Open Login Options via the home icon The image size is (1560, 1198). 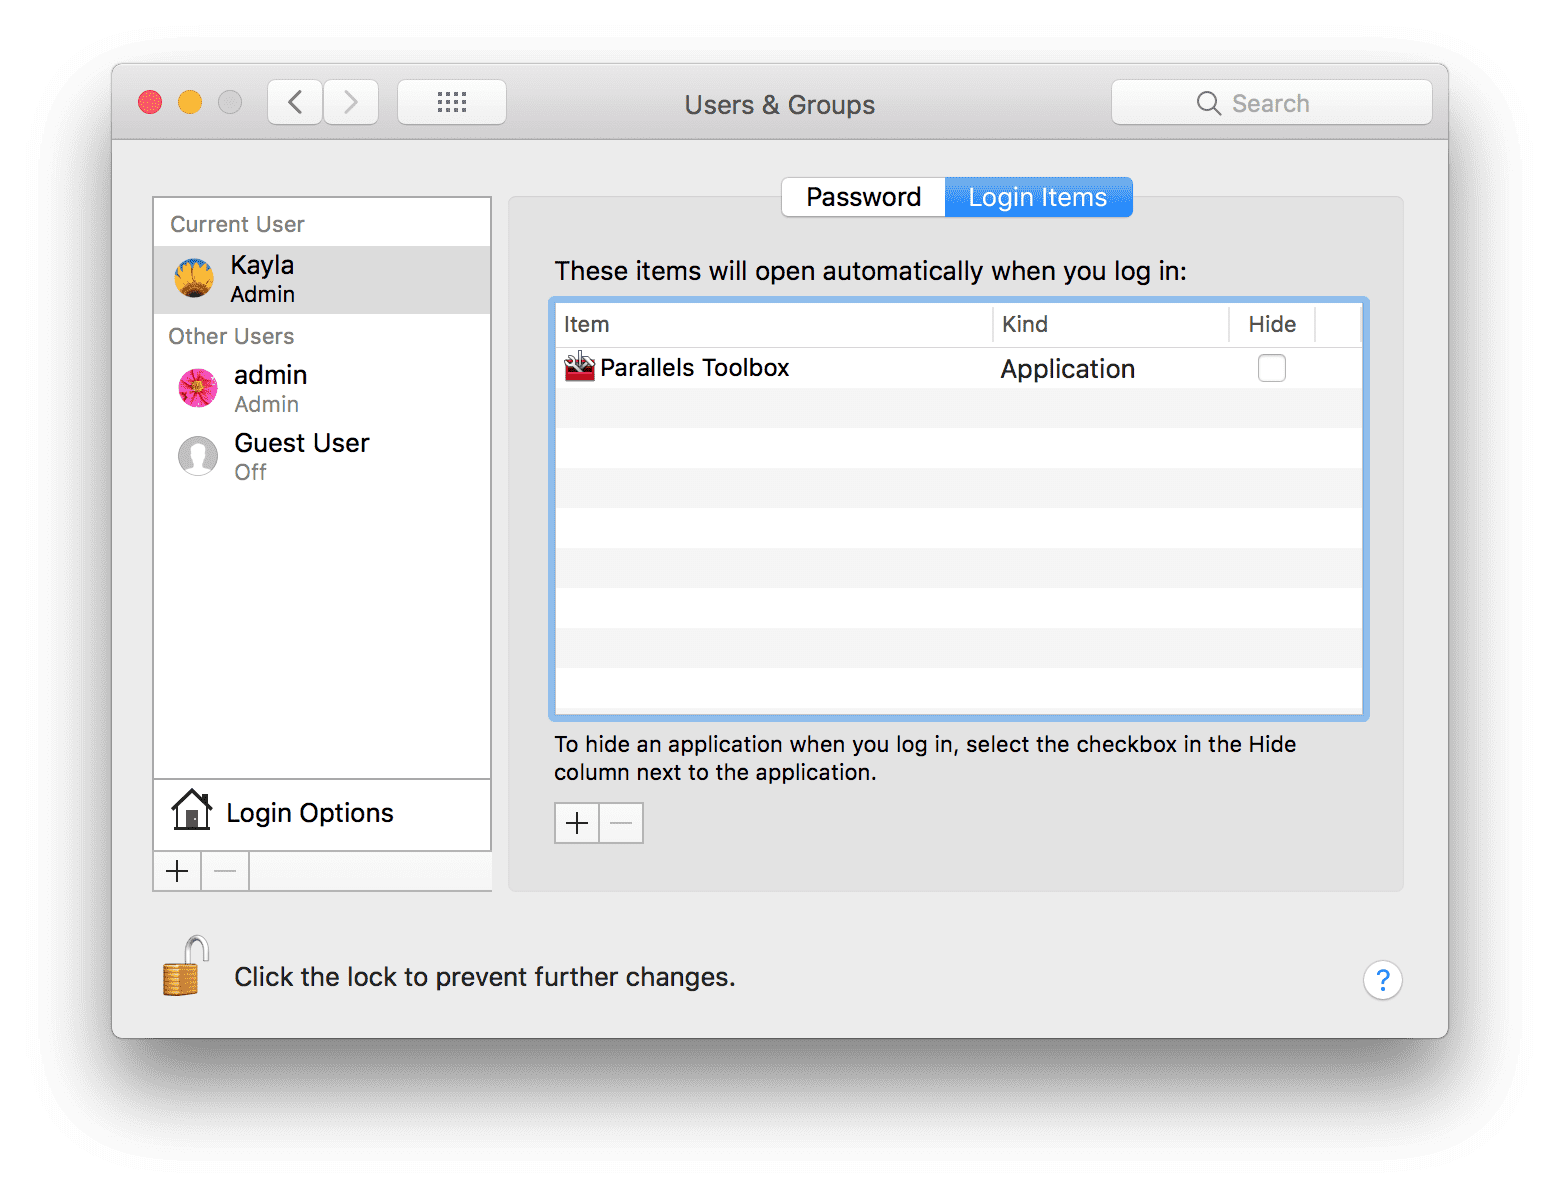(x=191, y=811)
